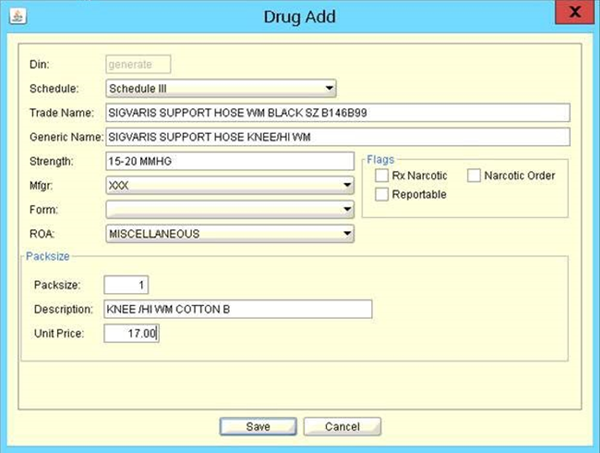This screenshot has height=453, width=600.
Task: Focus the Trade Name input field
Action: [338, 112]
